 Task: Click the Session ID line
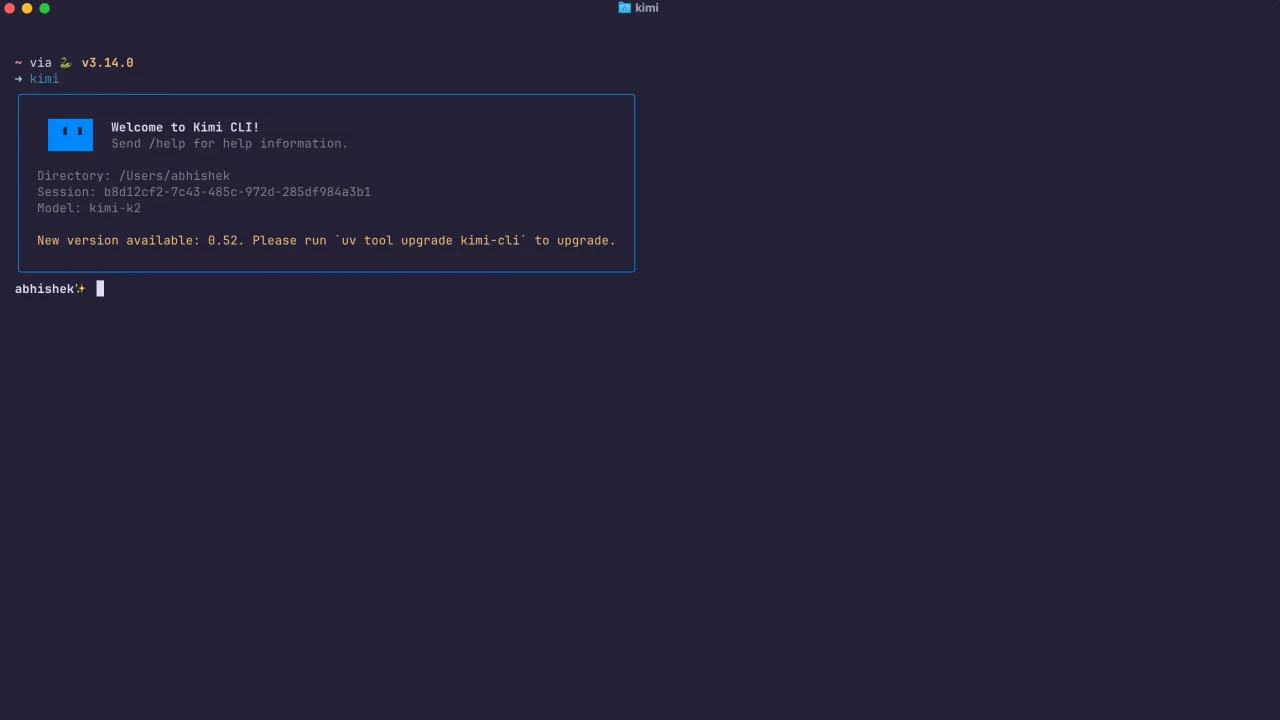[204, 192]
